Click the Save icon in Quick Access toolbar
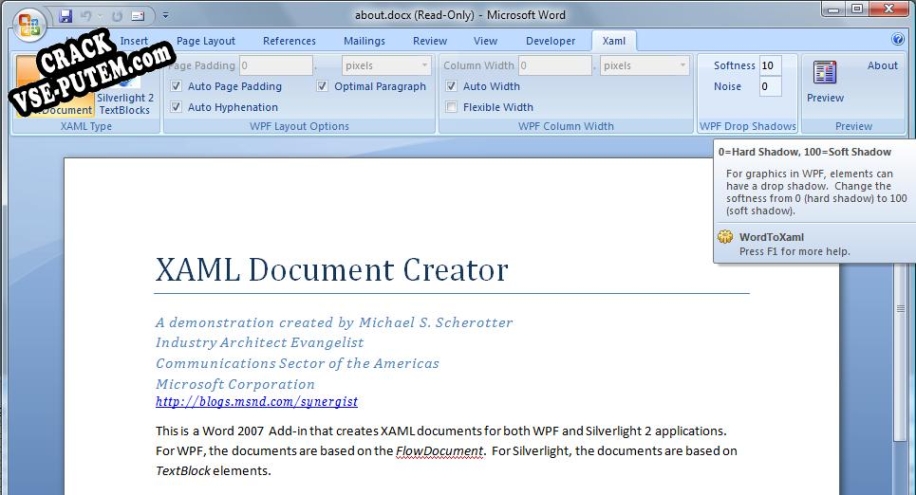The height and width of the screenshot is (495, 916). pyautogui.click(x=65, y=16)
